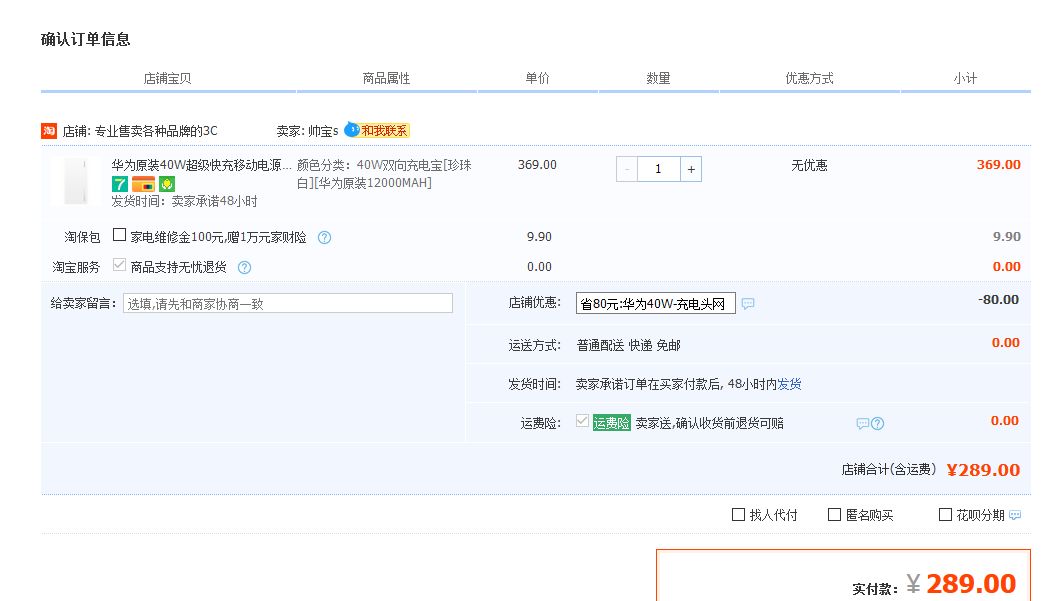Click the Taobao shop logo icon
The height and width of the screenshot is (601, 1060).
tap(49, 130)
